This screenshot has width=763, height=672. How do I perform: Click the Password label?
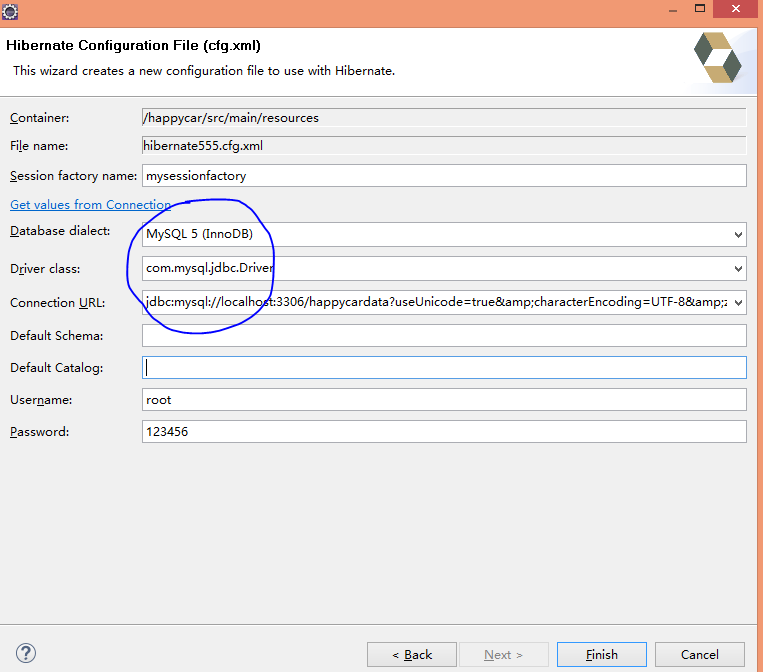(39, 432)
